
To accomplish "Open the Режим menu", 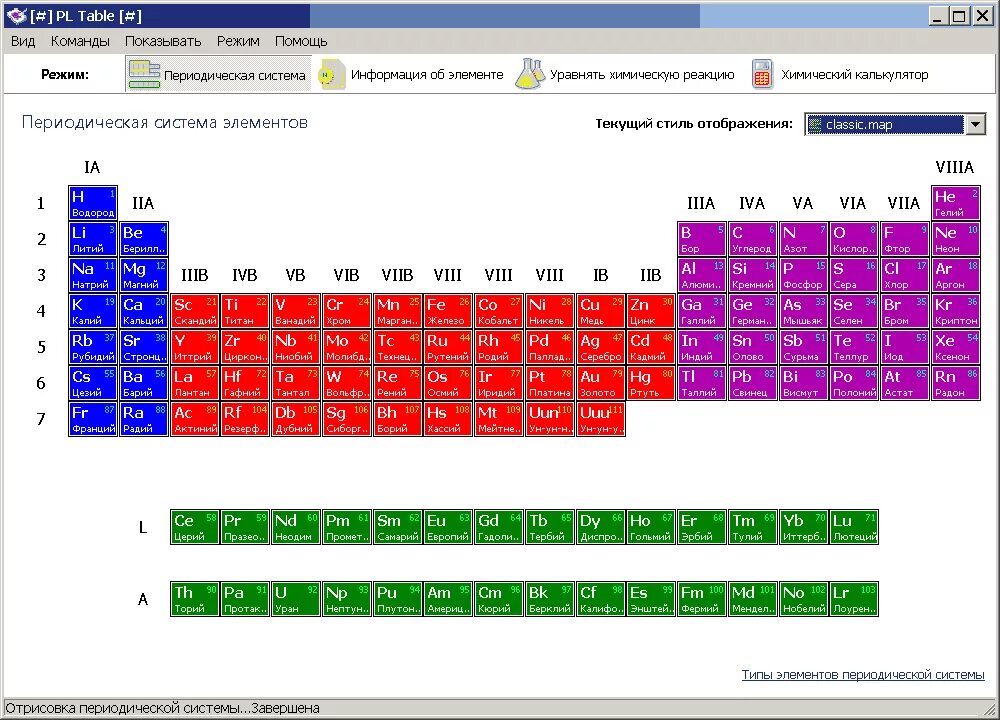I will (x=237, y=41).
